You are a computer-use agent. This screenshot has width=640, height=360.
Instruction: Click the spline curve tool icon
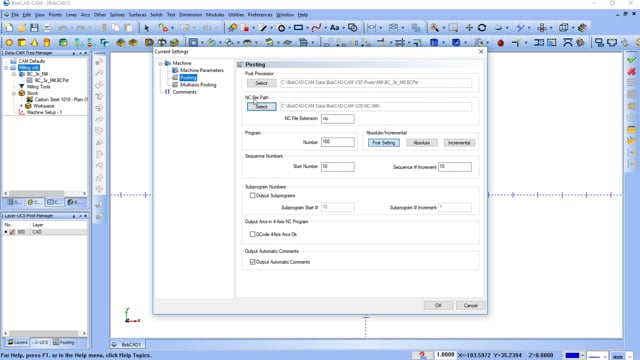point(316,28)
